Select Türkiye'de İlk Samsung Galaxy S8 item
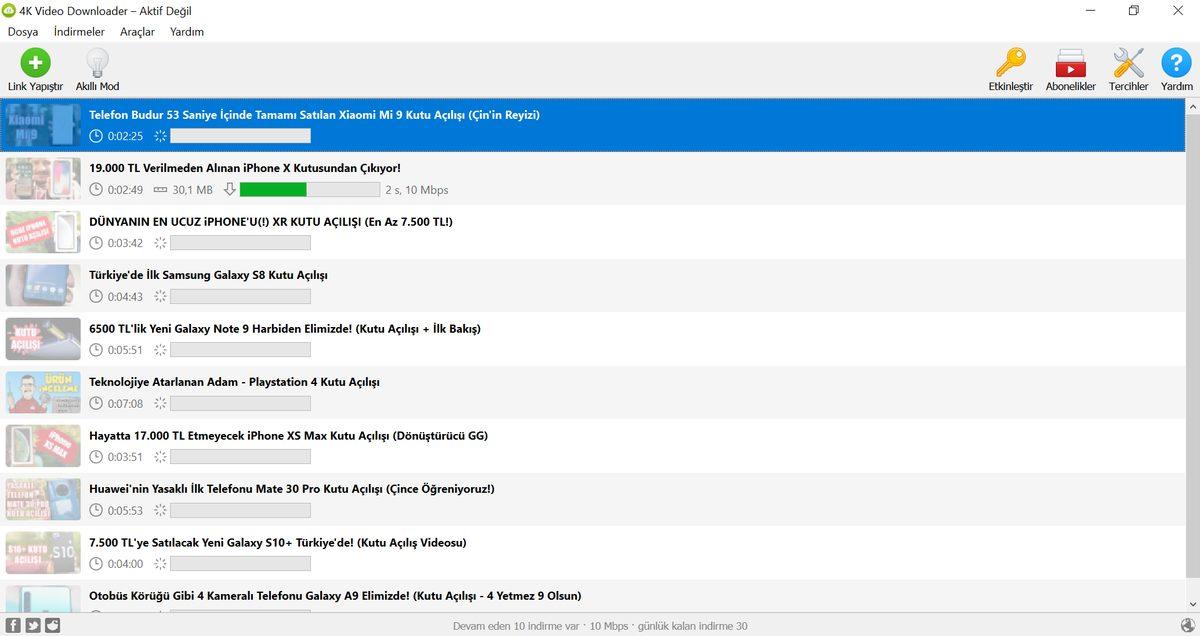 point(208,275)
